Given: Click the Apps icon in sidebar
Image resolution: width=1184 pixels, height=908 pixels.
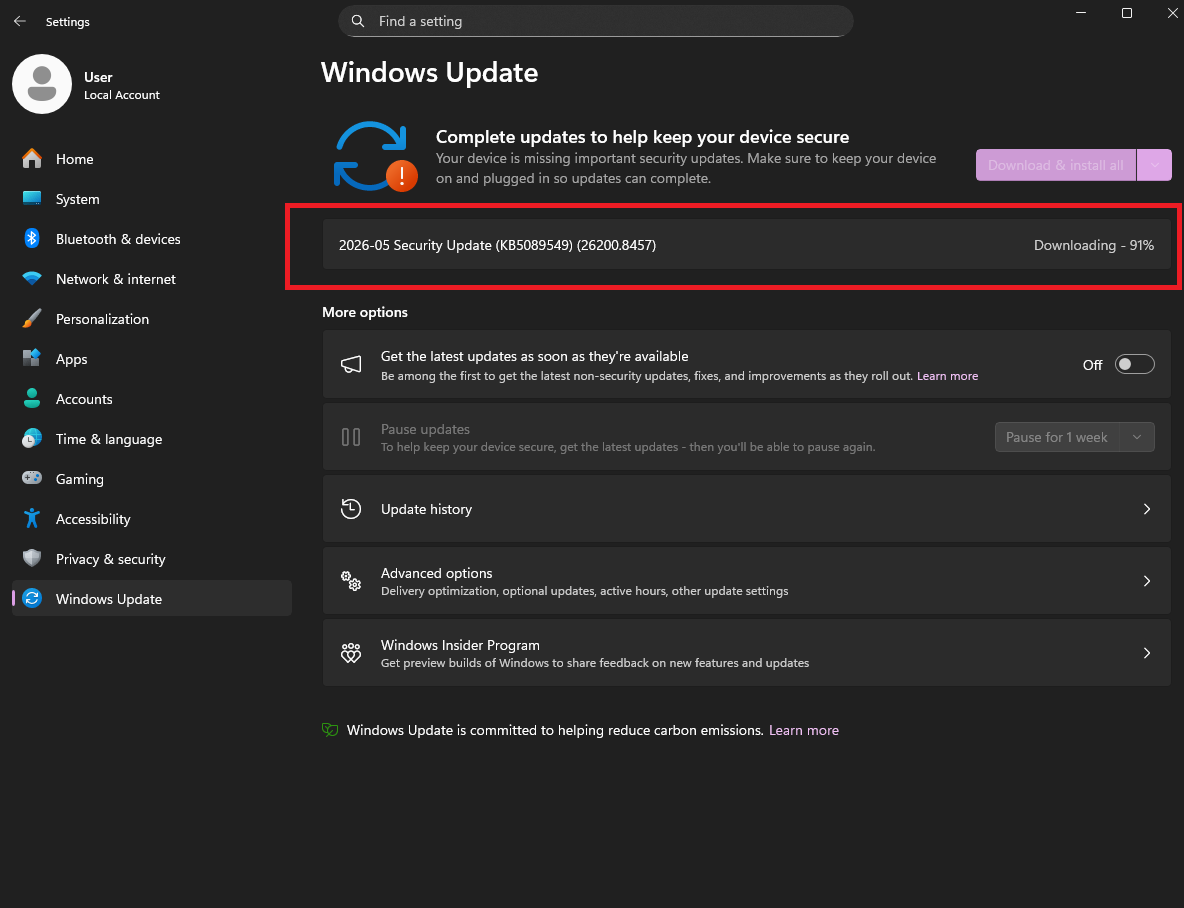Looking at the screenshot, I should click(32, 358).
